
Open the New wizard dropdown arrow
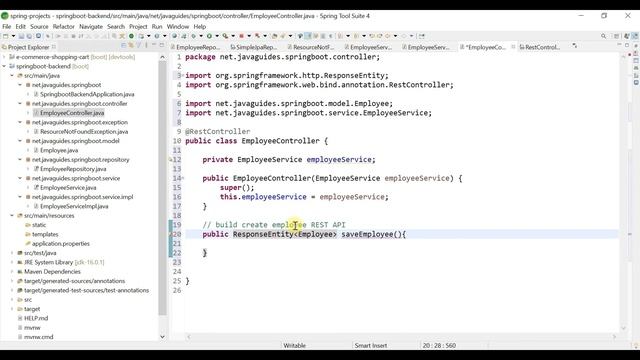13,36
